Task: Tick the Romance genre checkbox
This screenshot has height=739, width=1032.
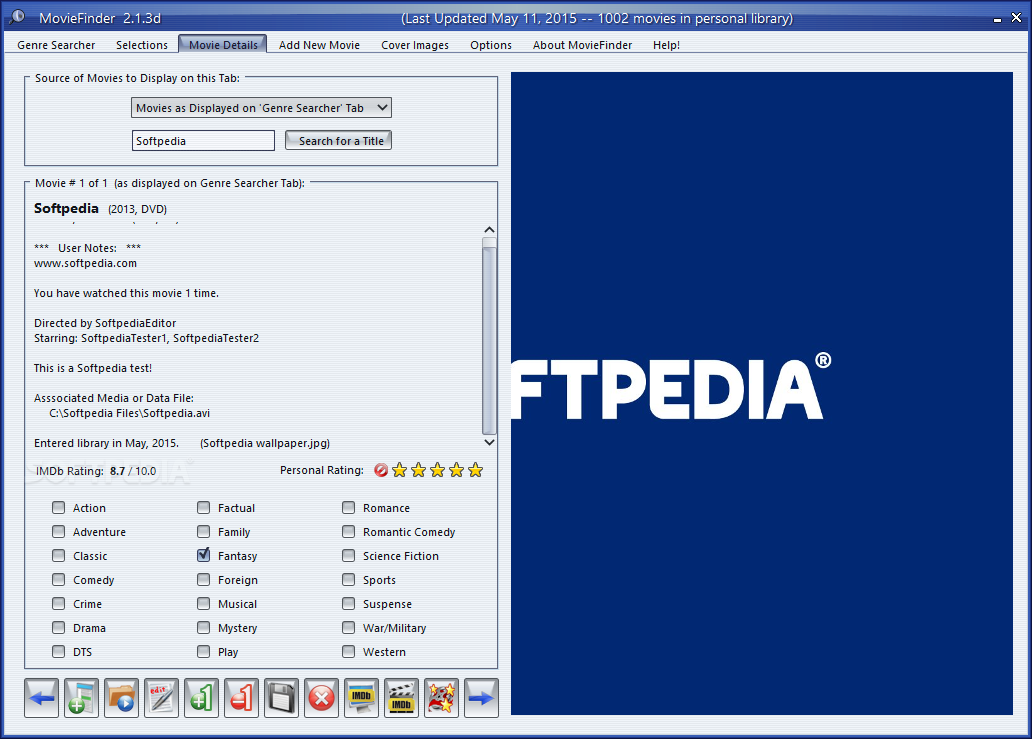Action: click(348, 507)
